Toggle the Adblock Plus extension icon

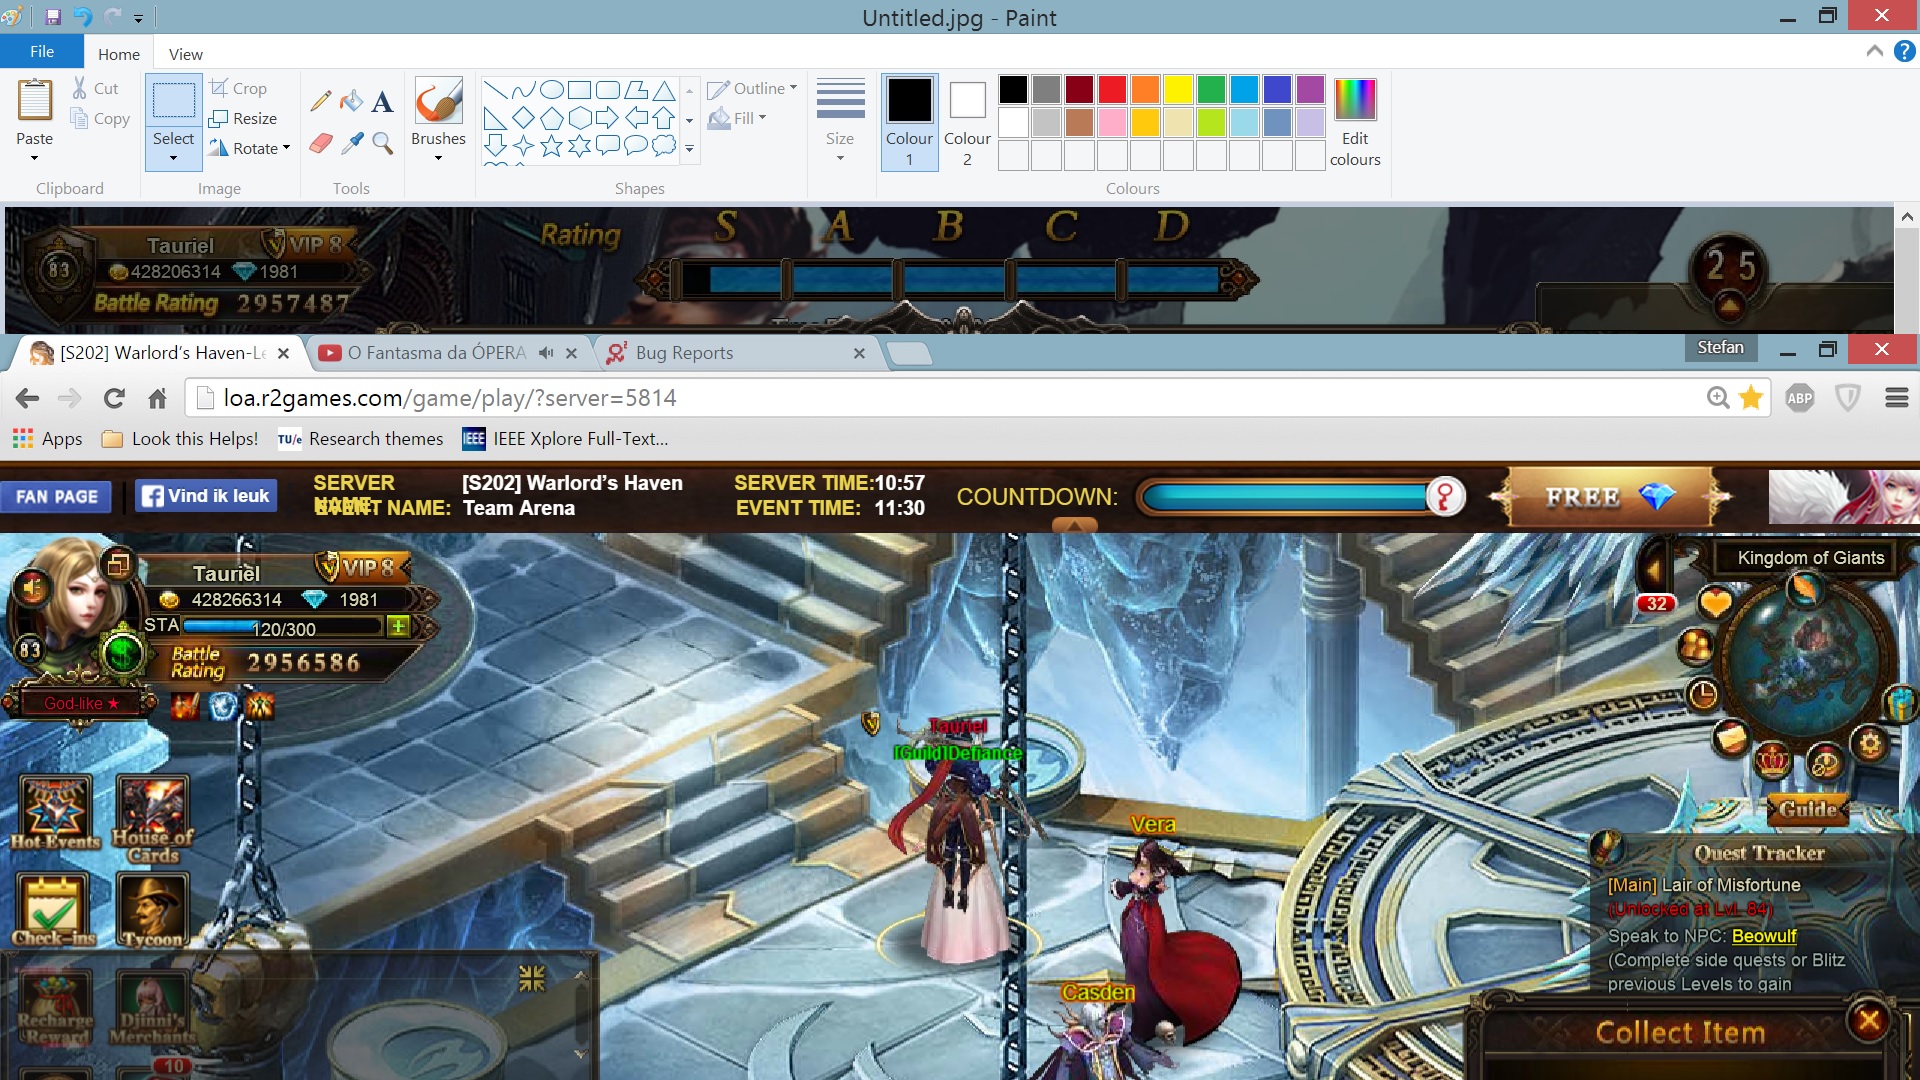click(1799, 398)
